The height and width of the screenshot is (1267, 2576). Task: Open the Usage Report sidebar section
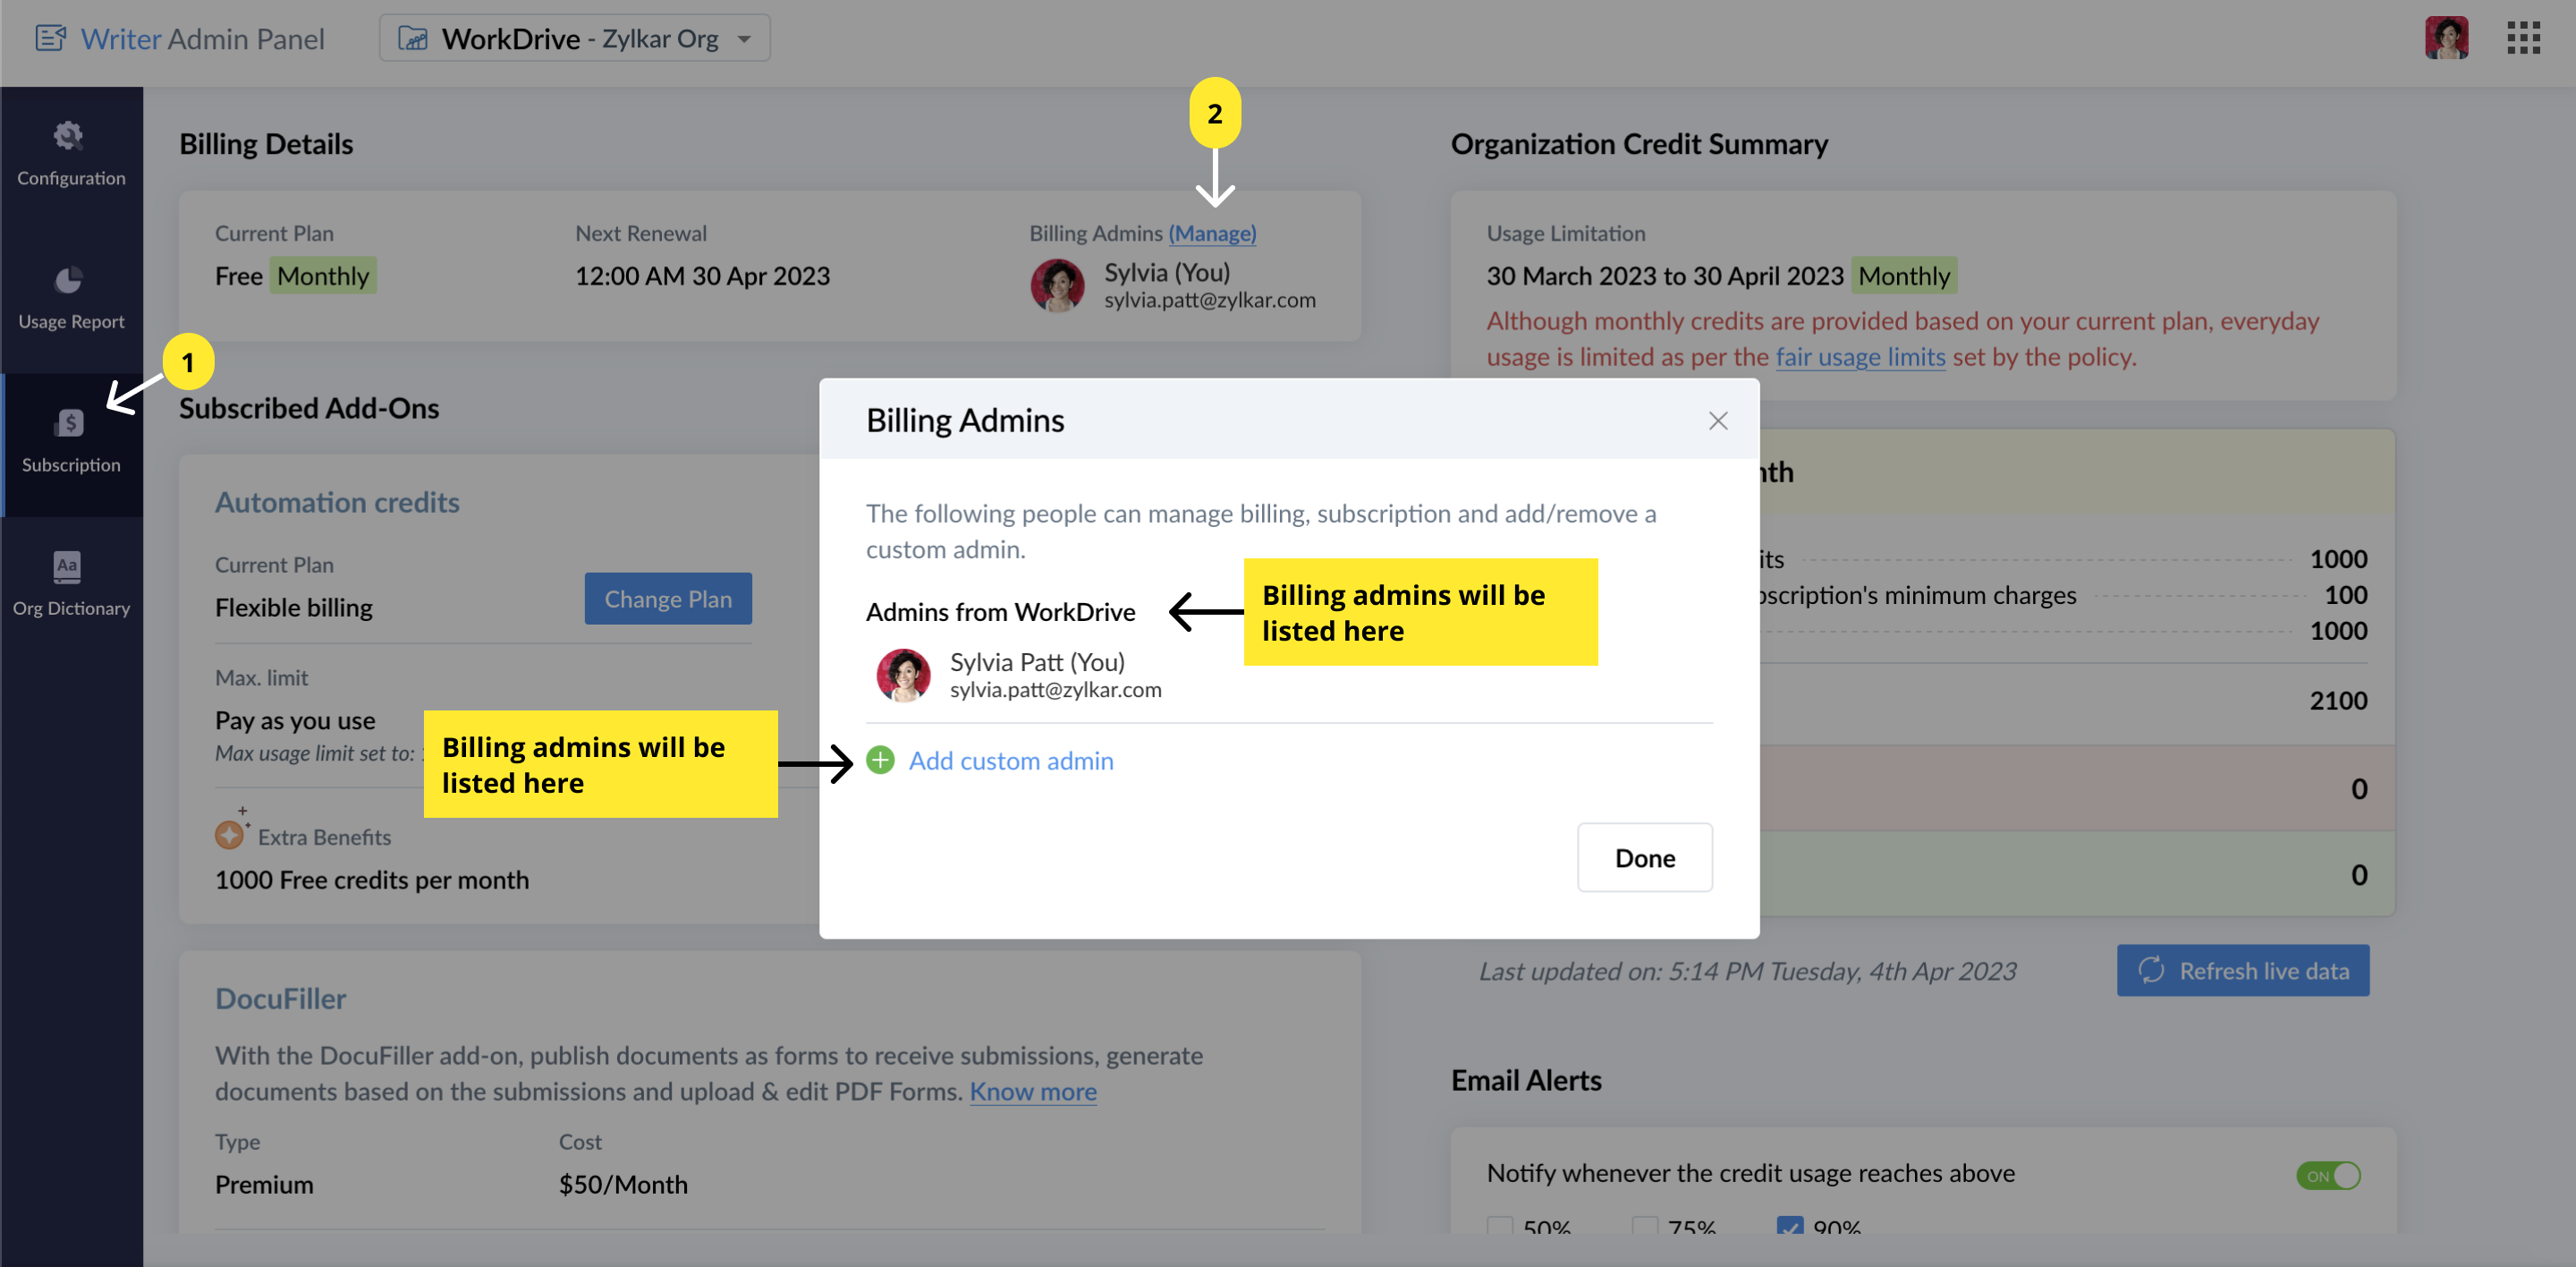[x=71, y=299]
